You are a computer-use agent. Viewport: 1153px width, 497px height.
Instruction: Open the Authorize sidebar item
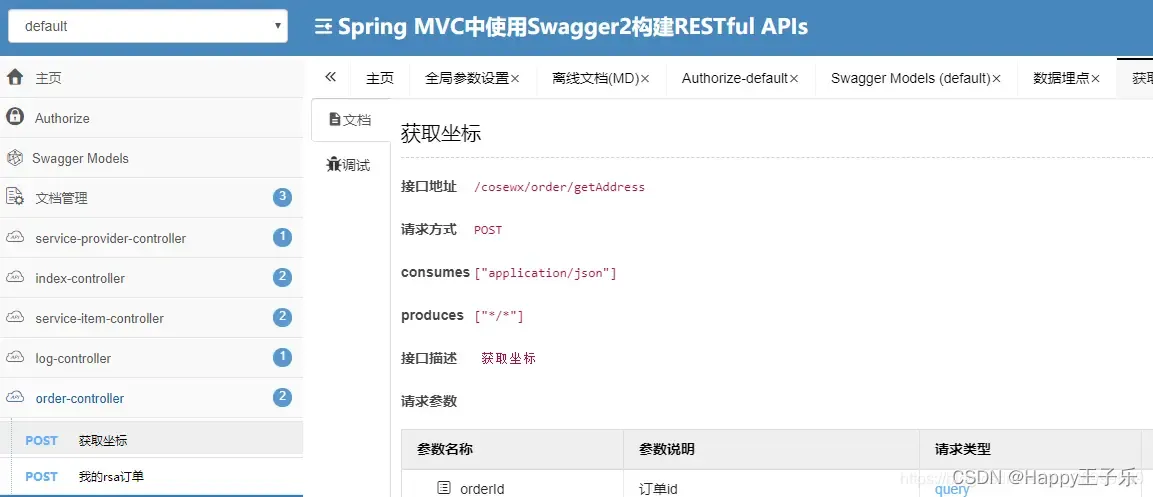[151, 118]
